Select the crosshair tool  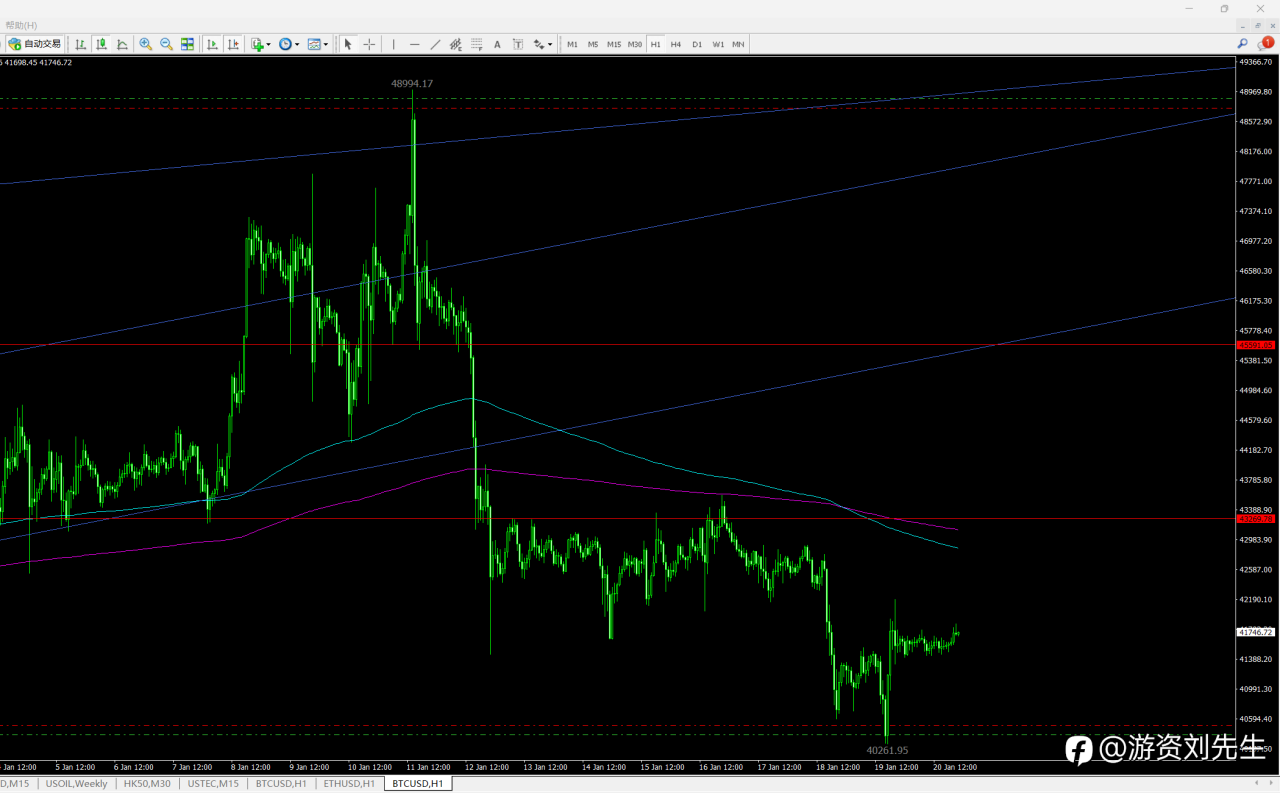pyautogui.click(x=369, y=44)
